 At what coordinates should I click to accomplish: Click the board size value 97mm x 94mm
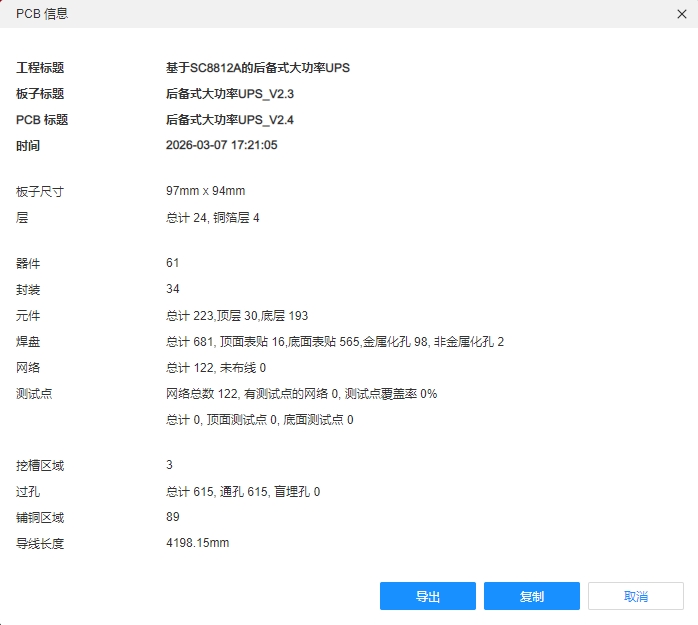(205, 191)
